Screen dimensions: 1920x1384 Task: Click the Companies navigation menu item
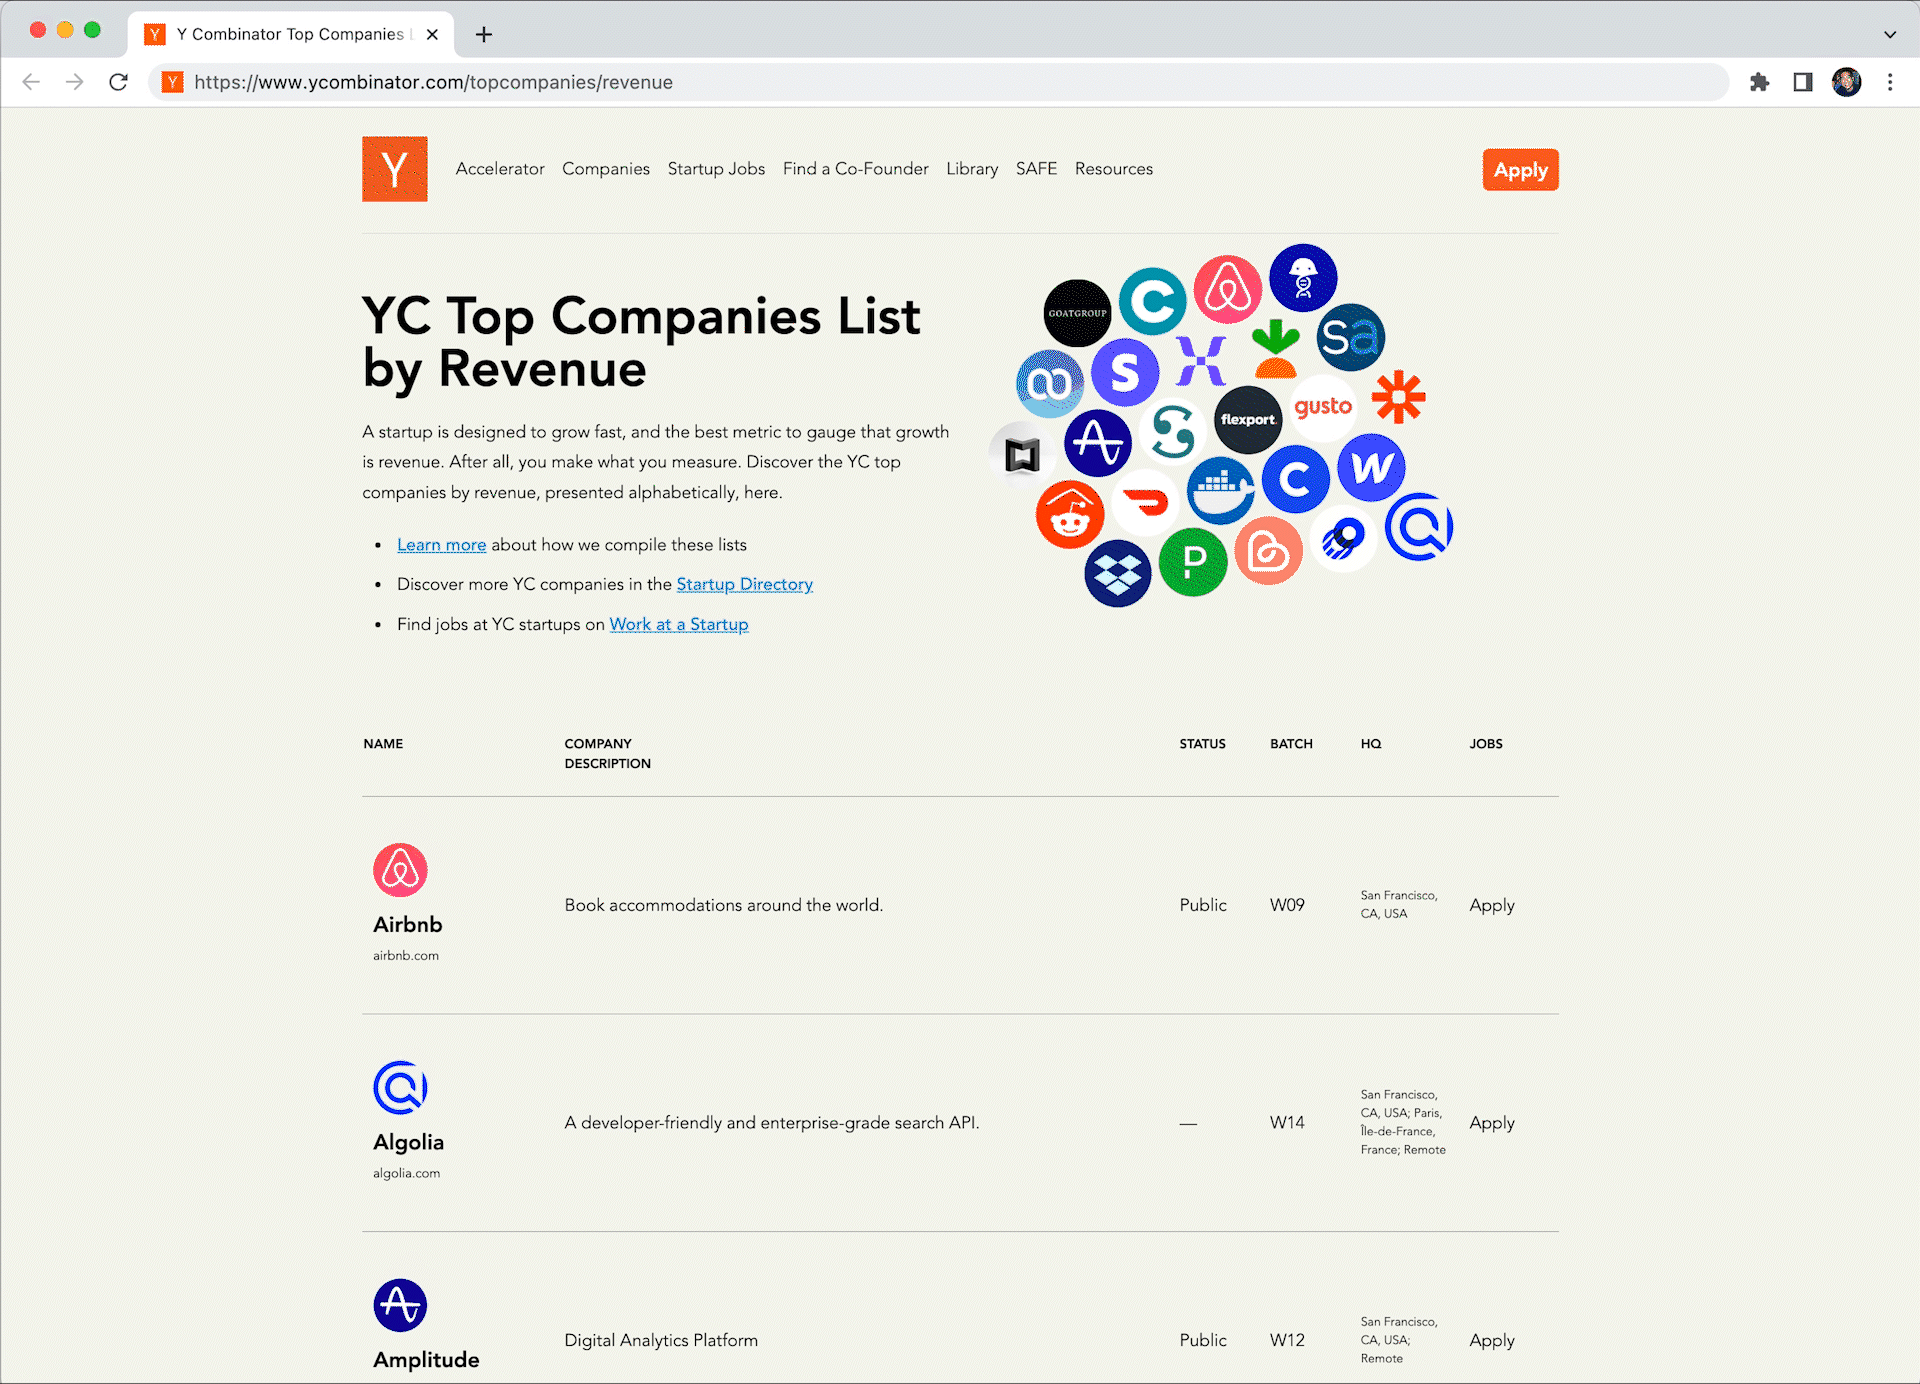tap(605, 169)
